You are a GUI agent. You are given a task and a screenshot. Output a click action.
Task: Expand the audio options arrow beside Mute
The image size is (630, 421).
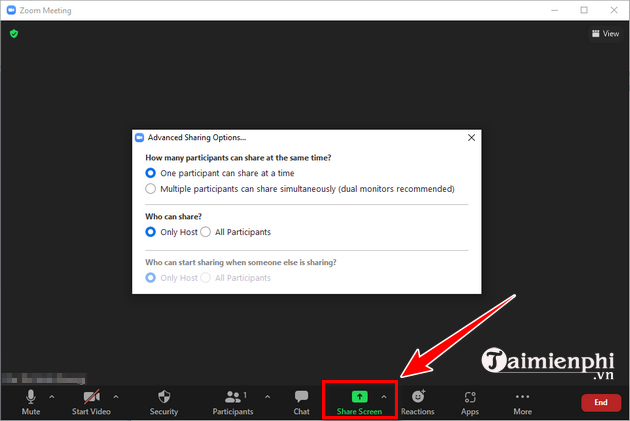52,397
